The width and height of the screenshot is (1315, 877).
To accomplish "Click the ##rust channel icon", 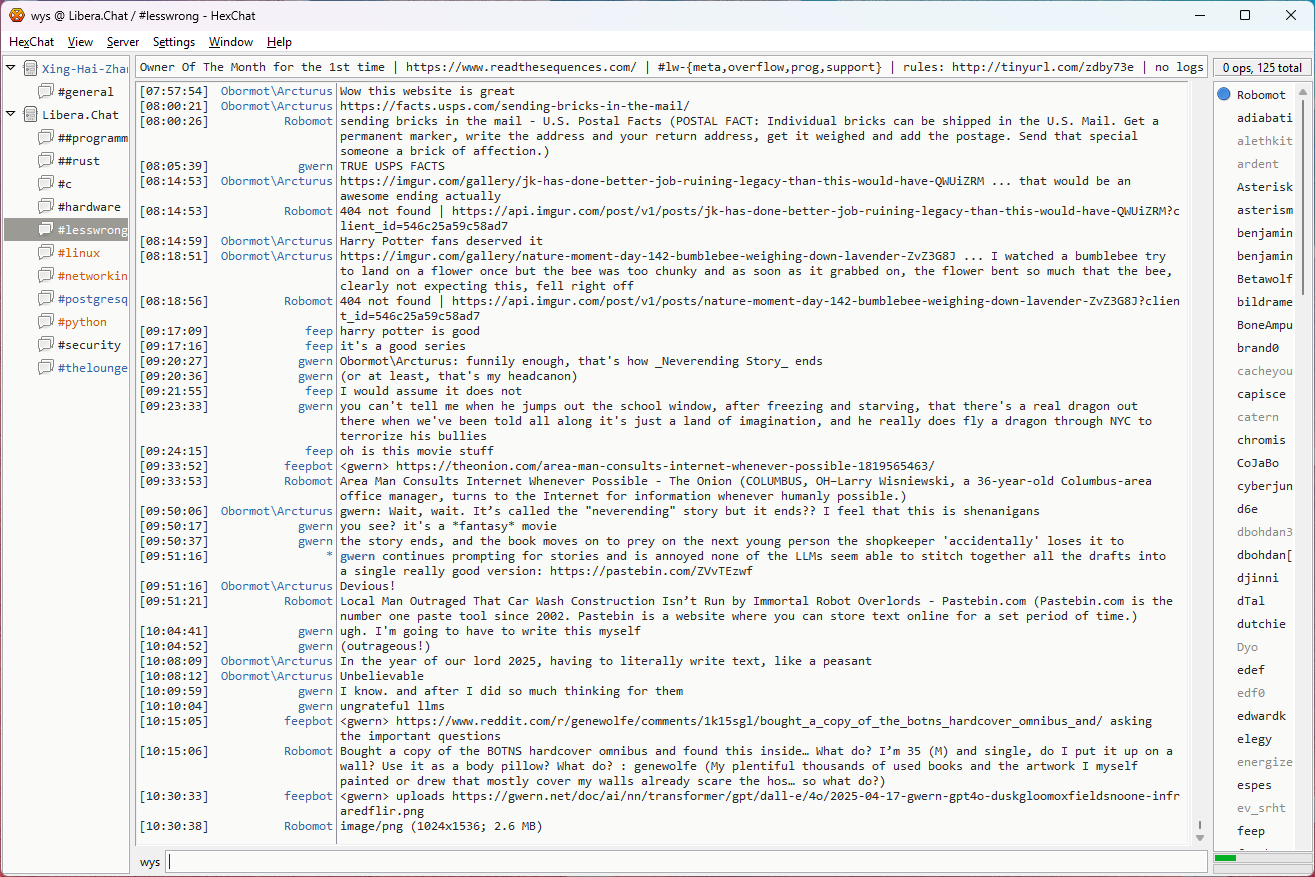I will coord(46,161).
